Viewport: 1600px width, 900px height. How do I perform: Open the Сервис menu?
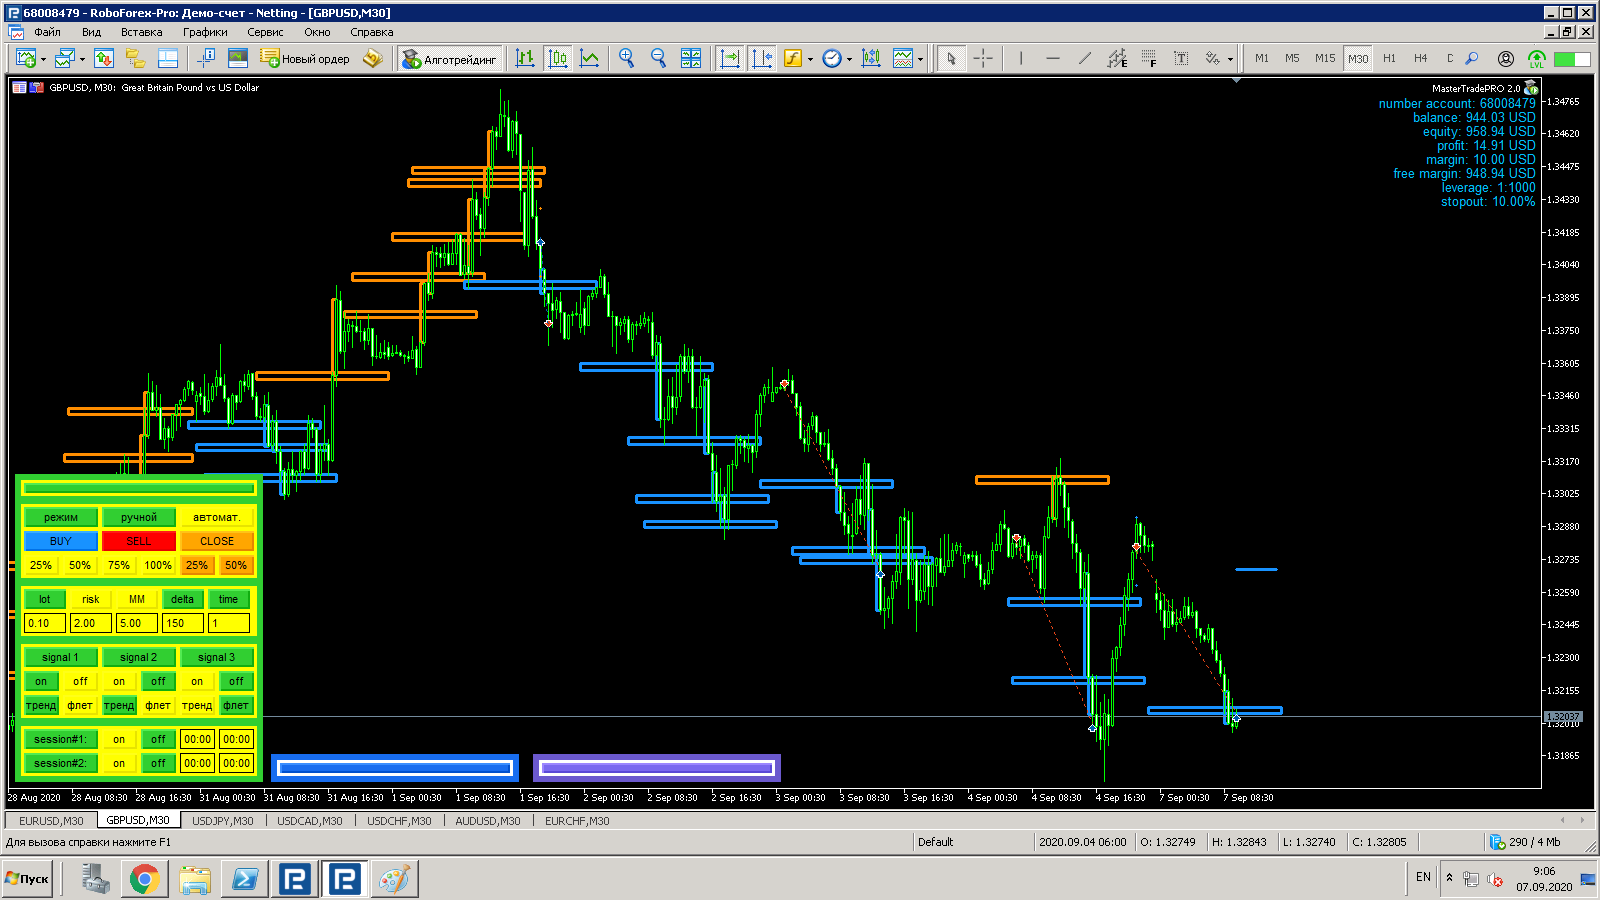pyautogui.click(x=266, y=32)
